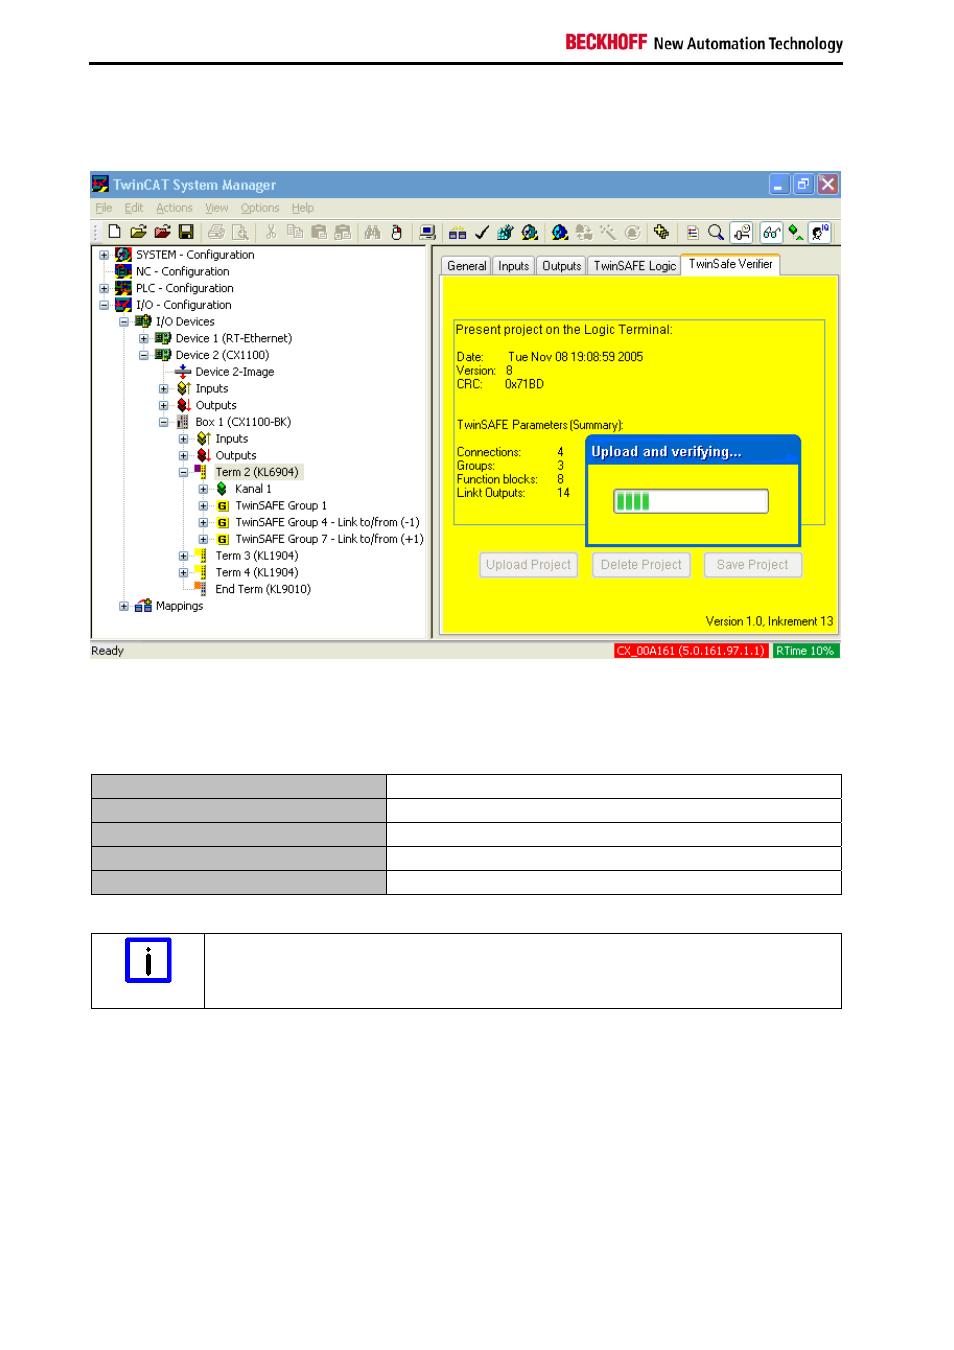Collapse the I/O Devices node

[x=124, y=322]
